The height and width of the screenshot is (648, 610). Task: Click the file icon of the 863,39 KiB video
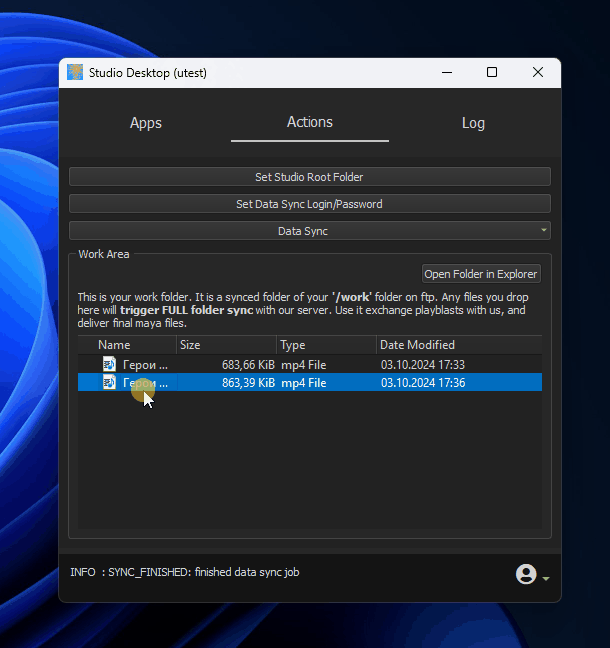(x=109, y=383)
